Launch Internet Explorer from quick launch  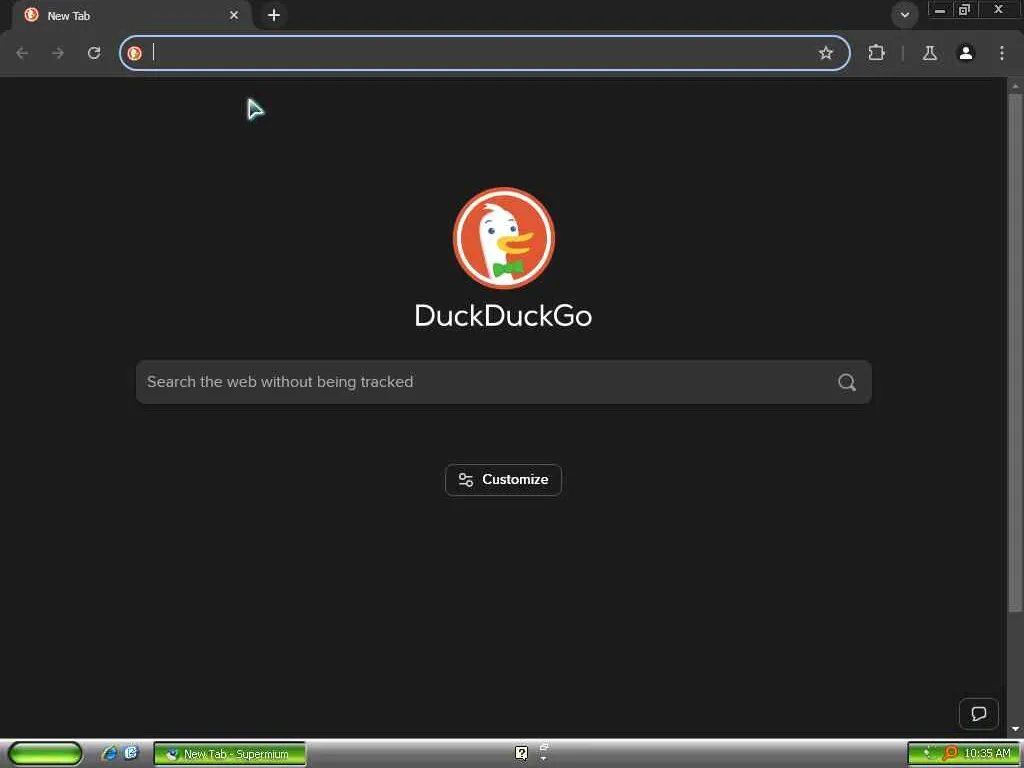coord(110,754)
